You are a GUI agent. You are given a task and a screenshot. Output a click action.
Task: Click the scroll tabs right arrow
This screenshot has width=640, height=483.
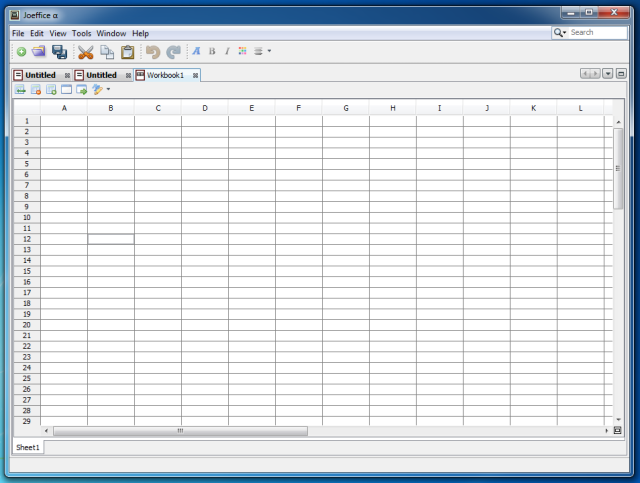tap(595, 73)
